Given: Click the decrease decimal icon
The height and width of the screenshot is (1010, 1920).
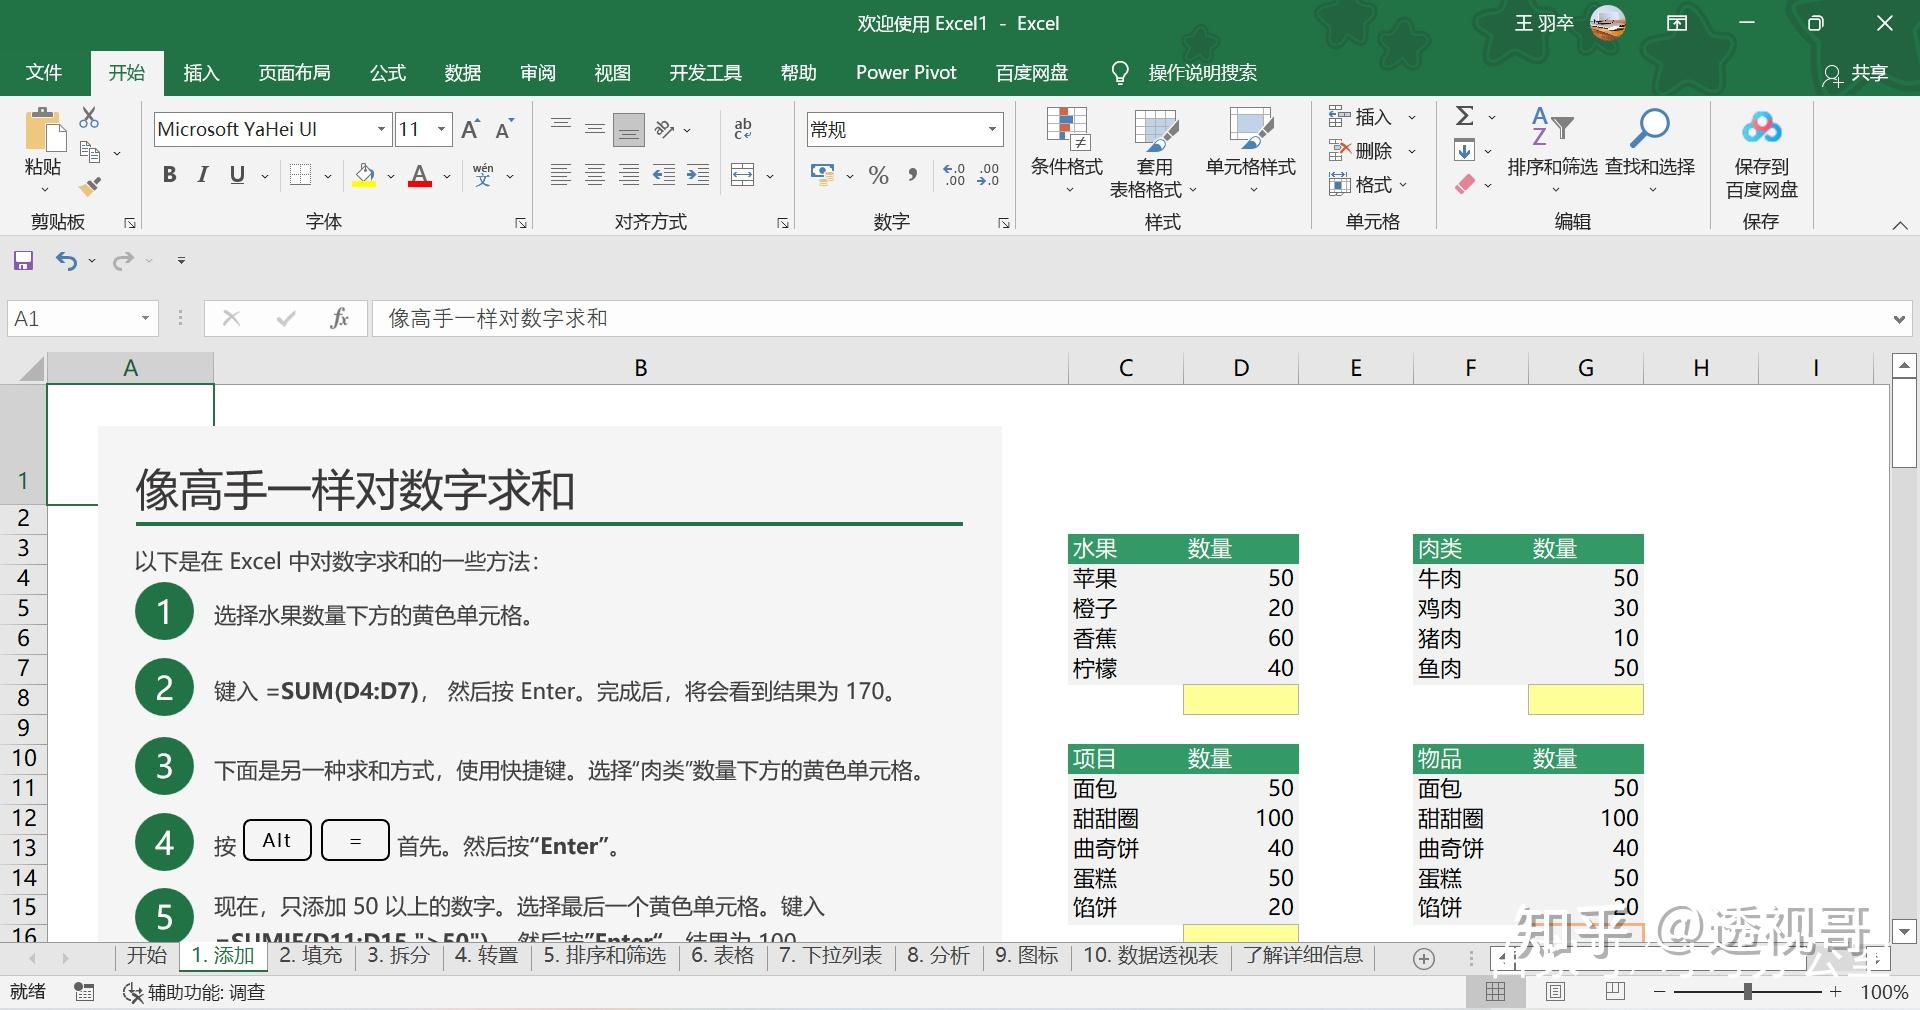Looking at the screenshot, I should [x=989, y=175].
